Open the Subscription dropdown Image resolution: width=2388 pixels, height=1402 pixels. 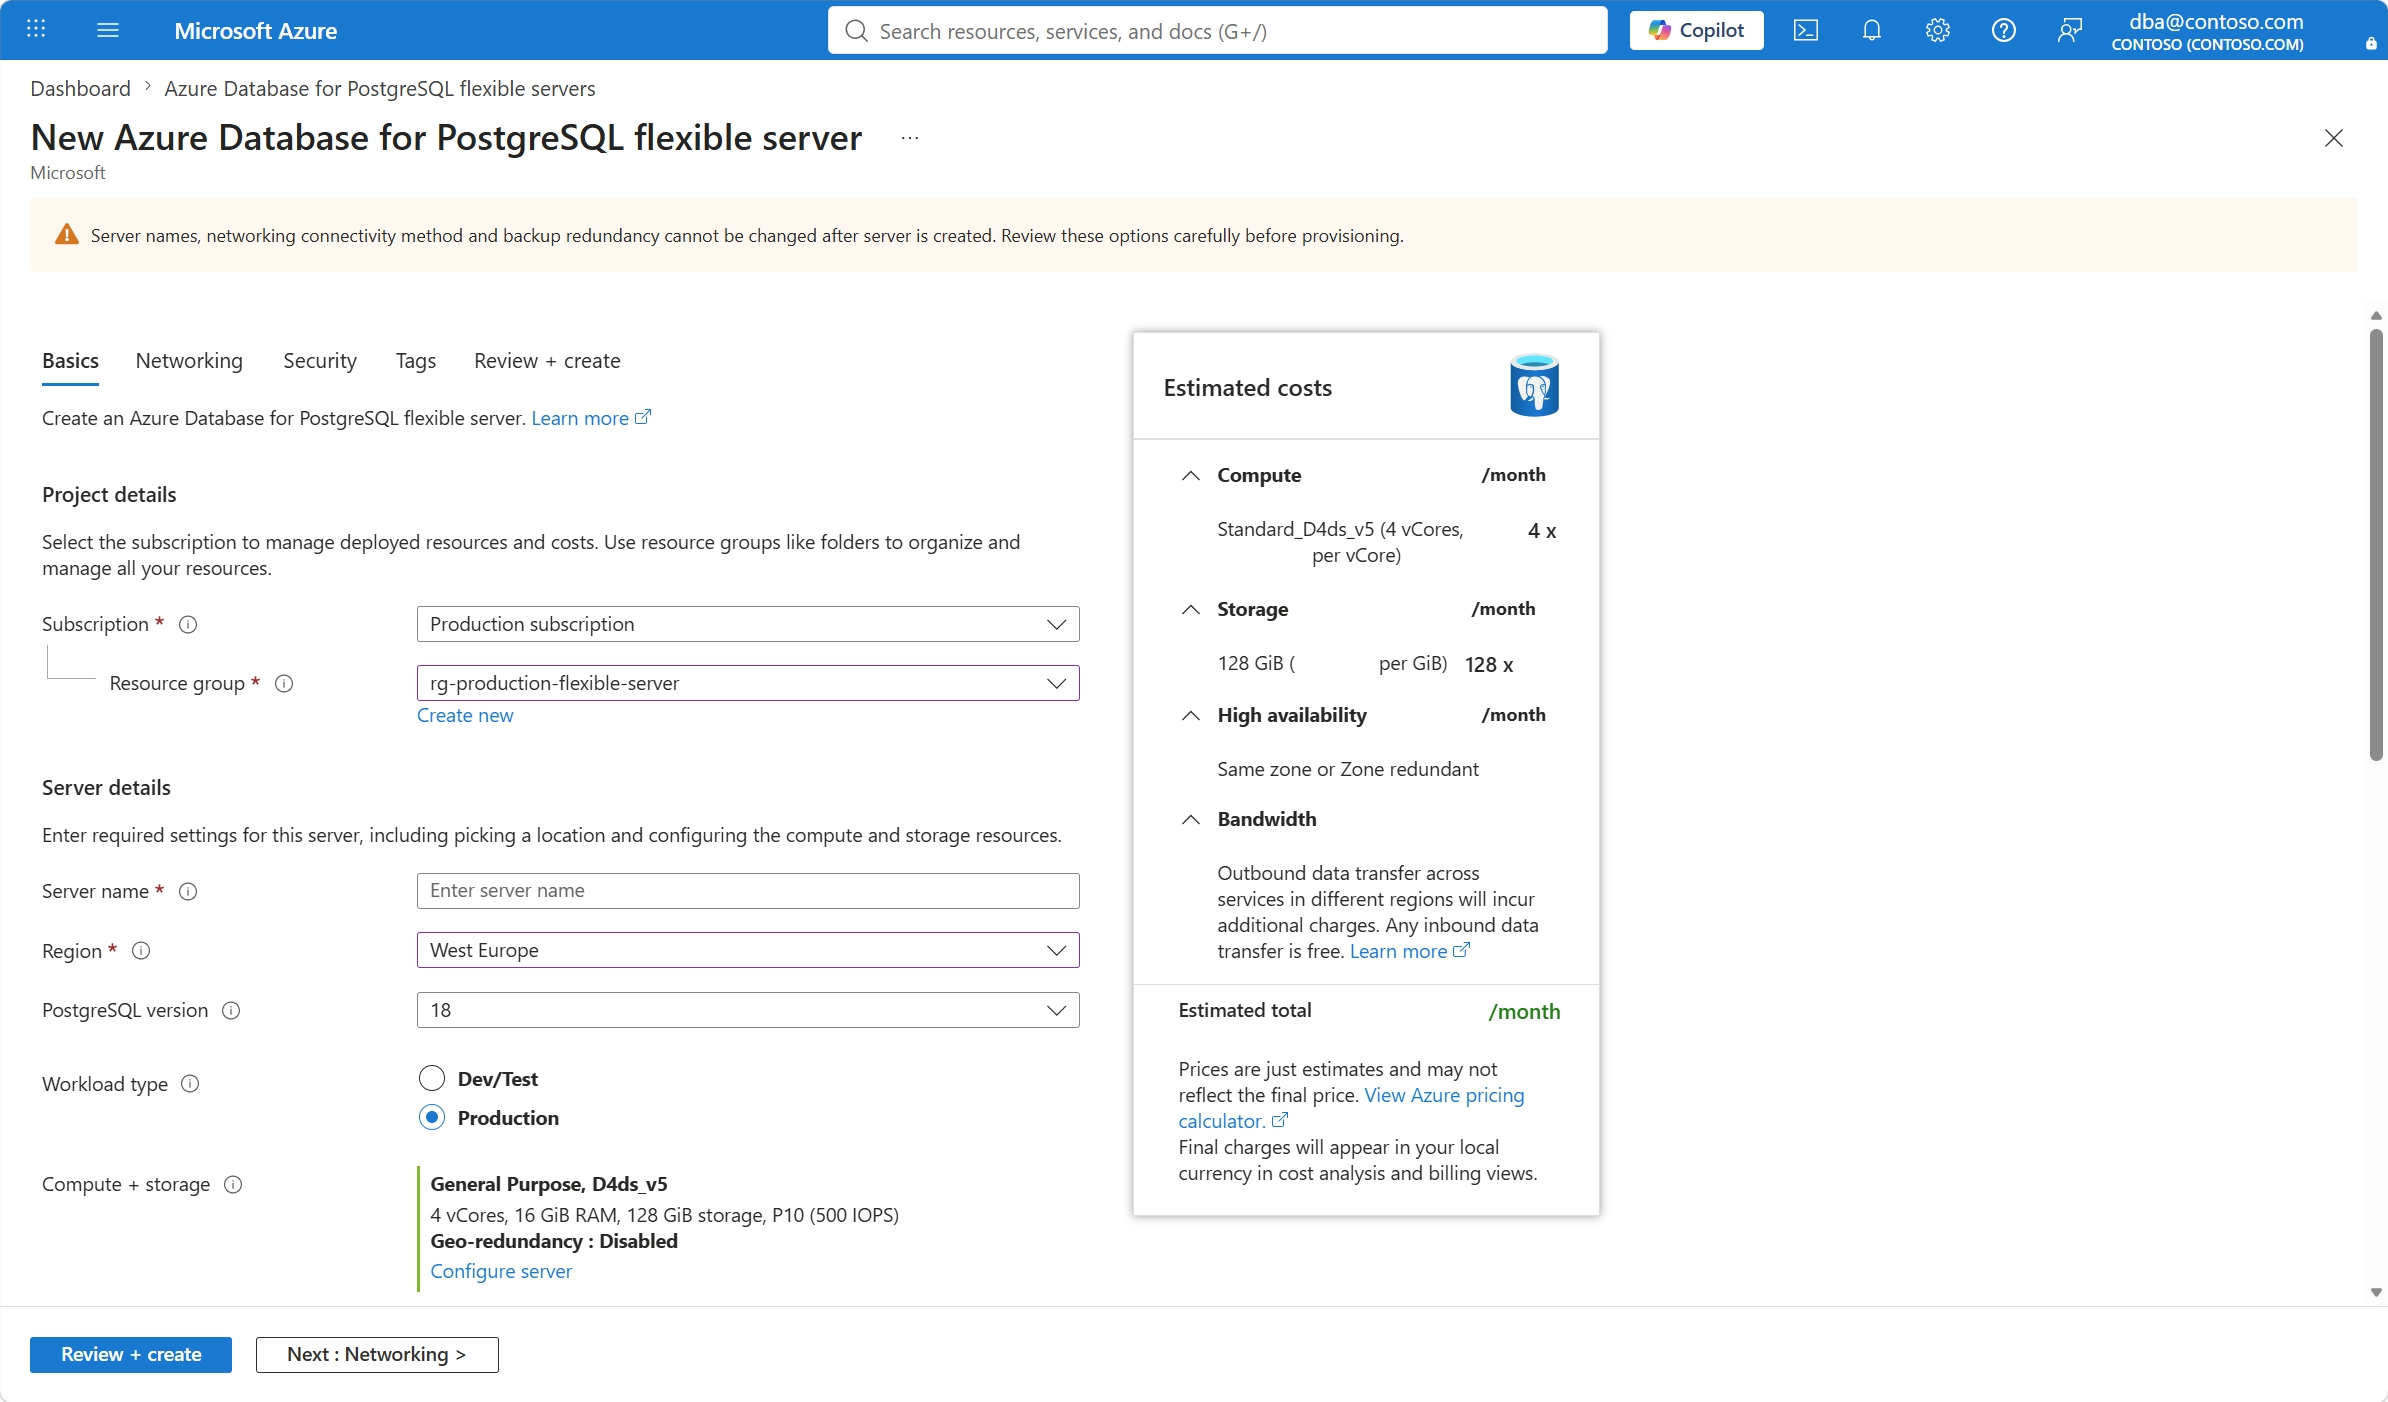[748, 624]
